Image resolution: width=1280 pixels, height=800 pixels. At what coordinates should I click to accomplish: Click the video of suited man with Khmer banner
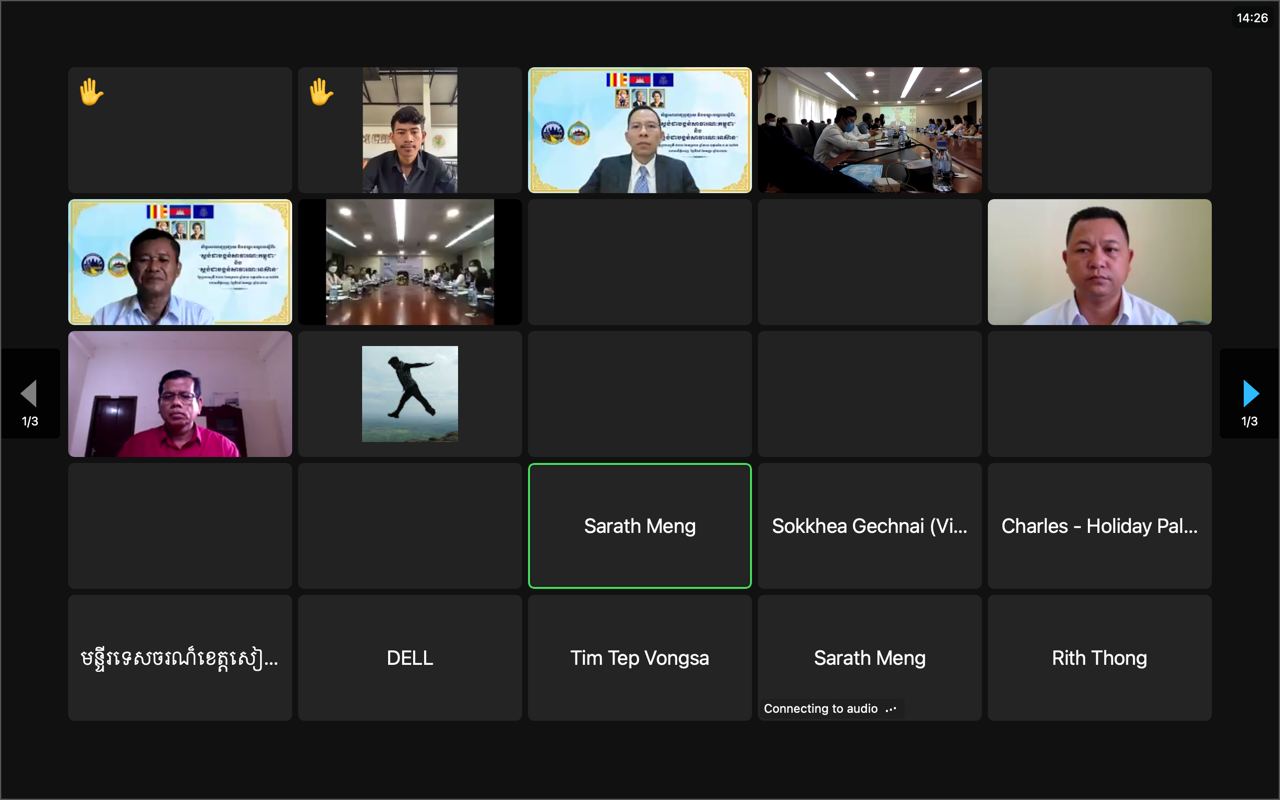tap(640, 130)
